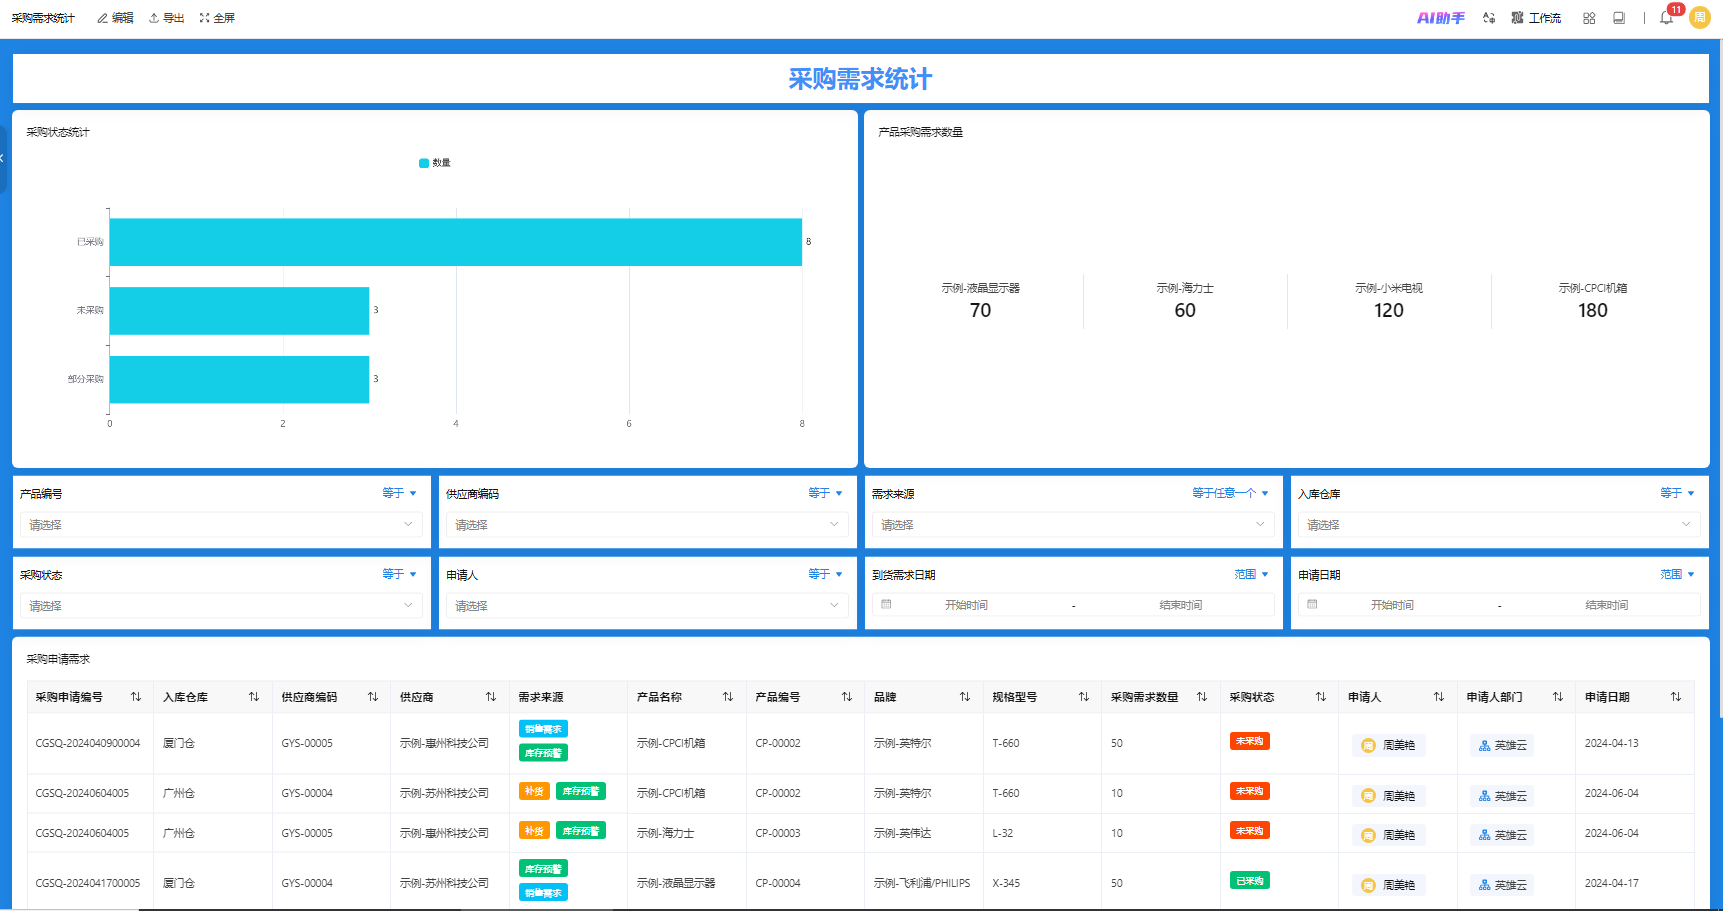The height and width of the screenshot is (911, 1723).
Task: Collapse the left sidebar with the arrow
Action: [x=2, y=158]
